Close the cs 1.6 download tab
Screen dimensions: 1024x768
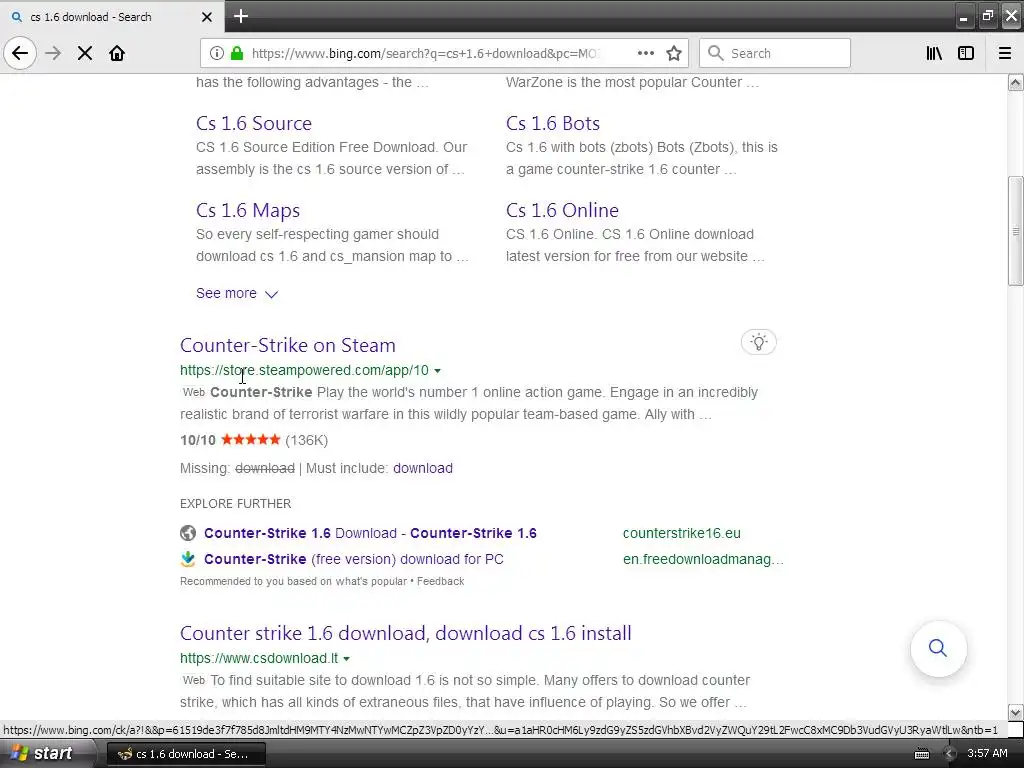click(x=207, y=17)
